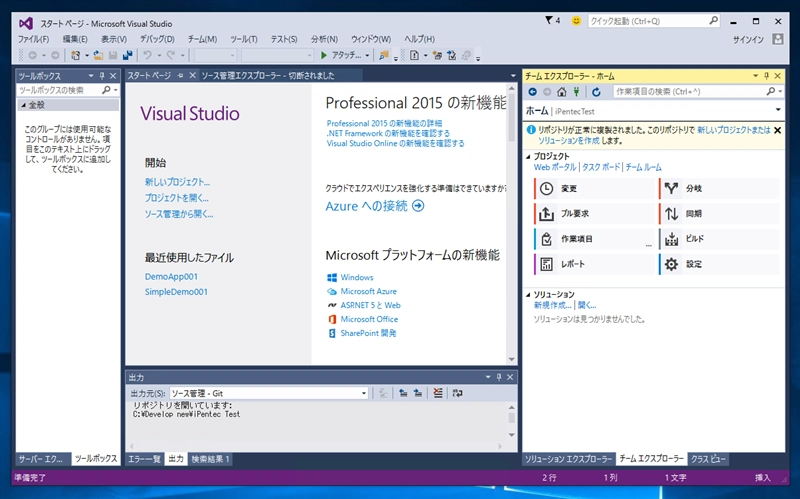Open recent file DemoApp001
The height and width of the screenshot is (499, 800).
(x=171, y=277)
